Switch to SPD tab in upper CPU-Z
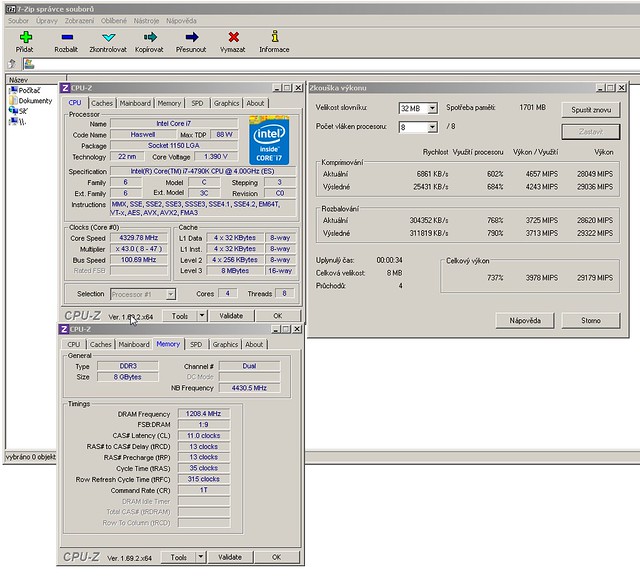The image size is (640, 576). pos(197,103)
